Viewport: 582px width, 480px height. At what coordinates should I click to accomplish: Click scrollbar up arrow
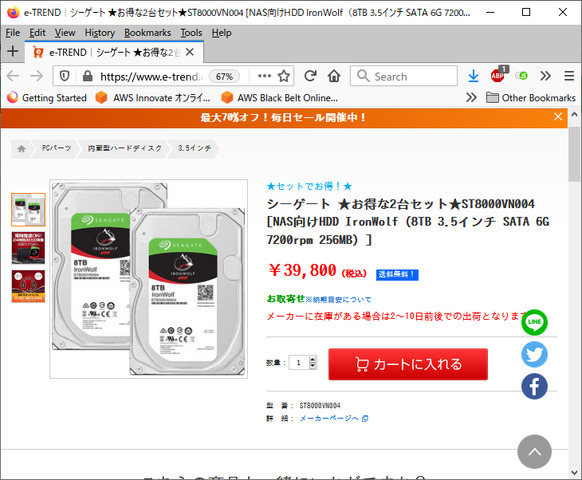pyautogui.click(x=574, y=114)
